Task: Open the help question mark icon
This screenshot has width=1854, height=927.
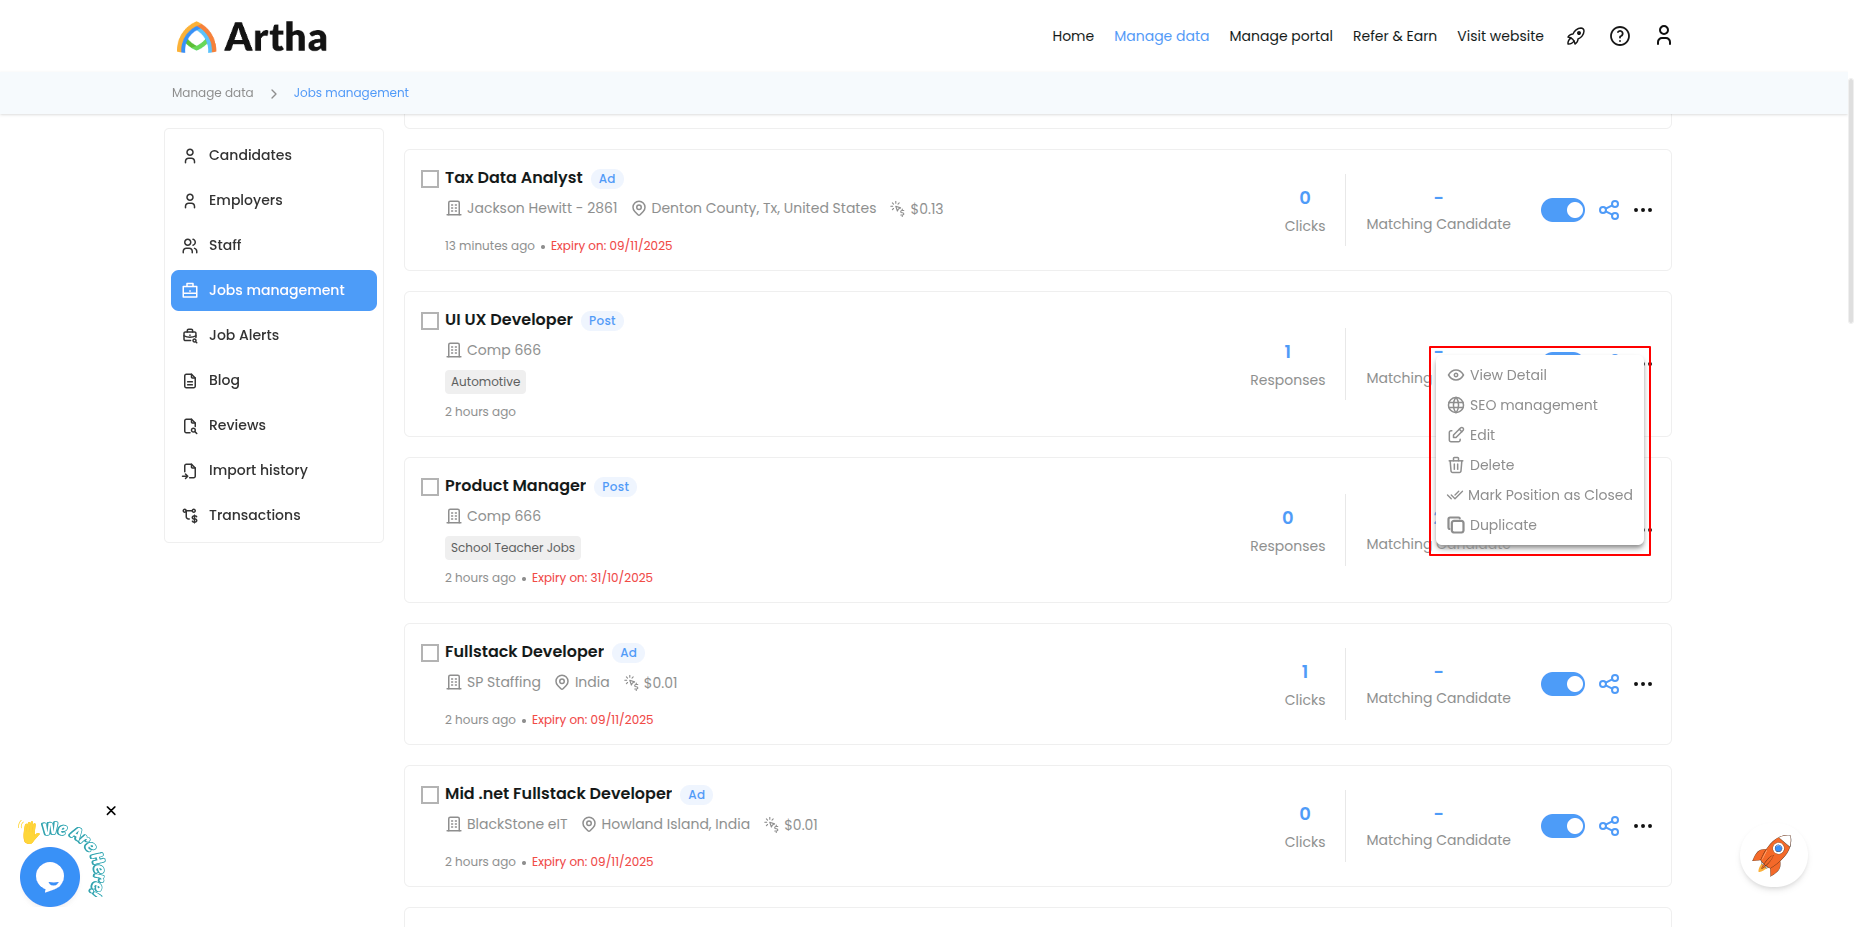Action: [1619, 37]
